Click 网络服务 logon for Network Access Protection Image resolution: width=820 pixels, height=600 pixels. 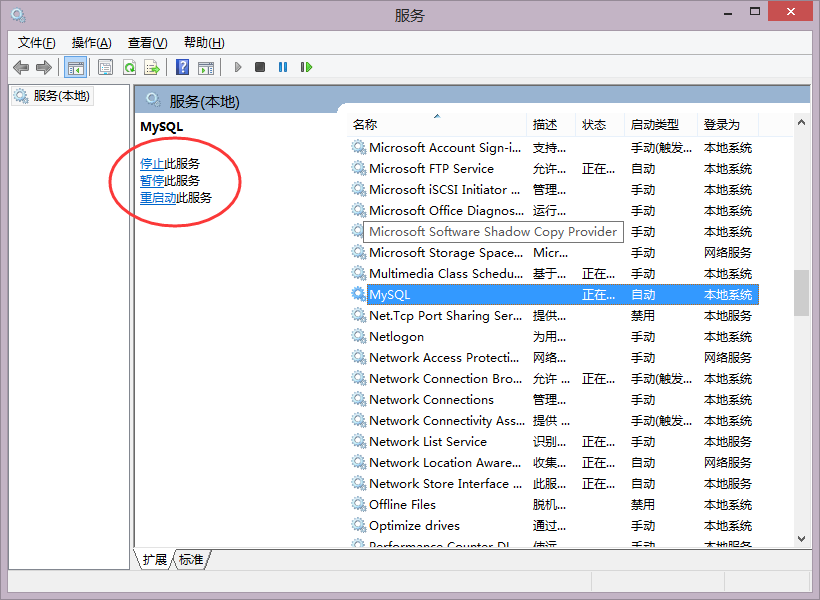727,358
